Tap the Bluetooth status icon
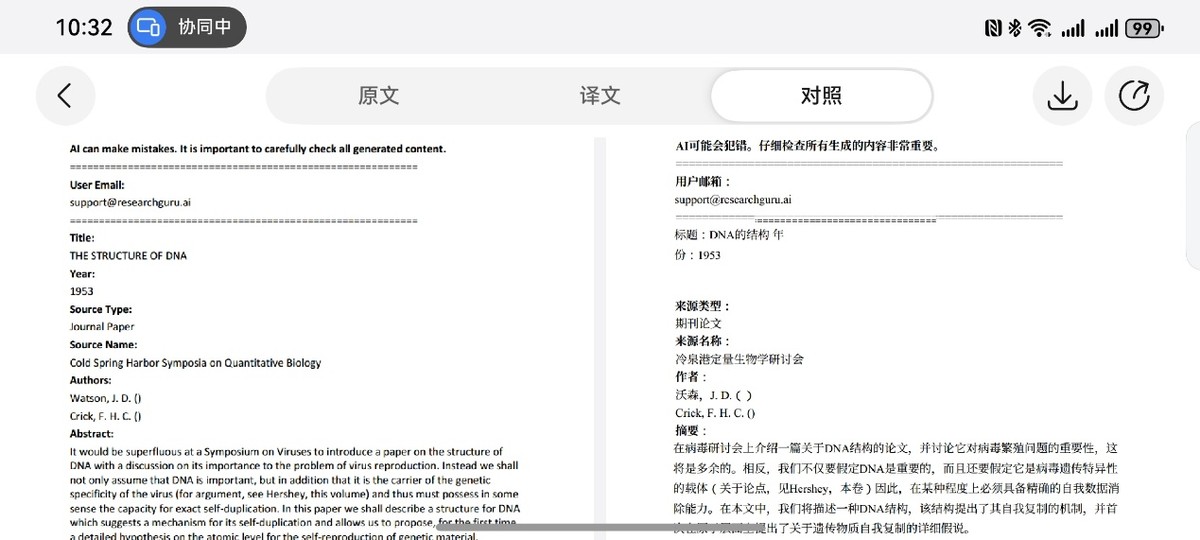 point(1015,28)
